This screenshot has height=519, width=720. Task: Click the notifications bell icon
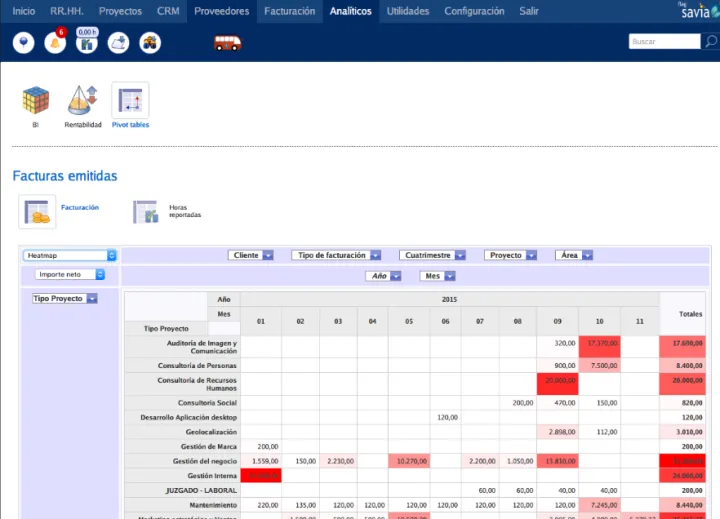(55, 43)
